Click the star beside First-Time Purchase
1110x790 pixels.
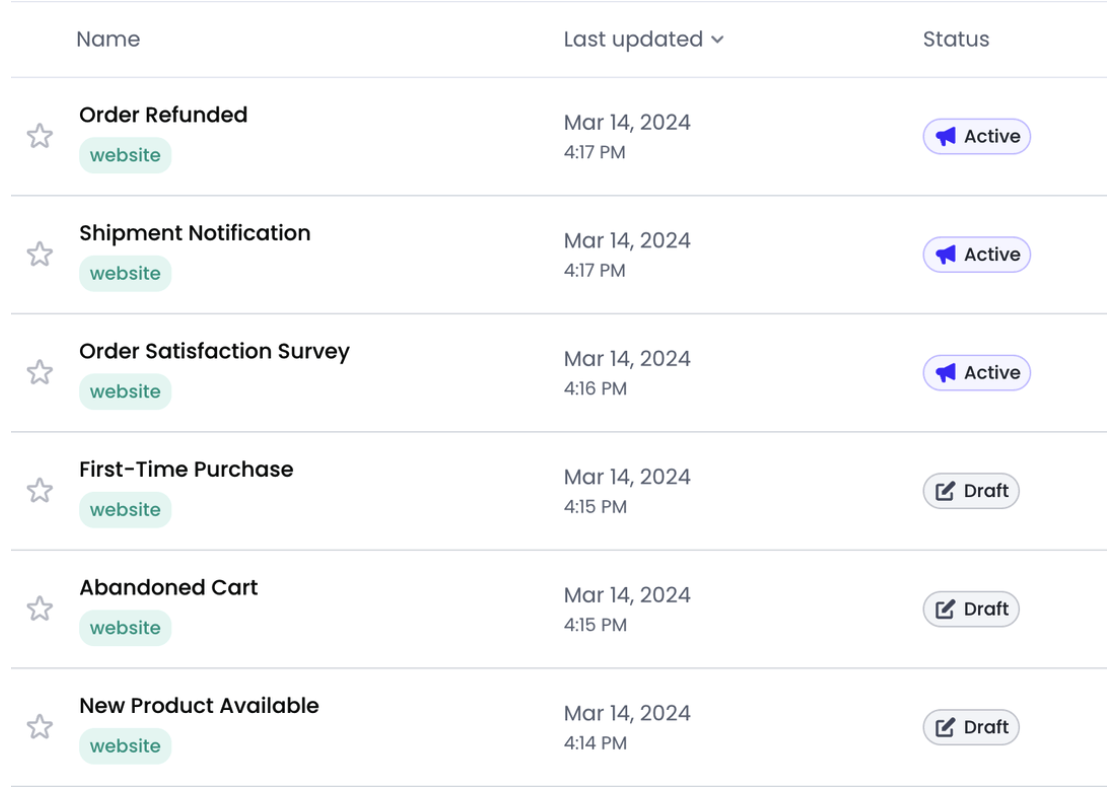tap(40, 490)
